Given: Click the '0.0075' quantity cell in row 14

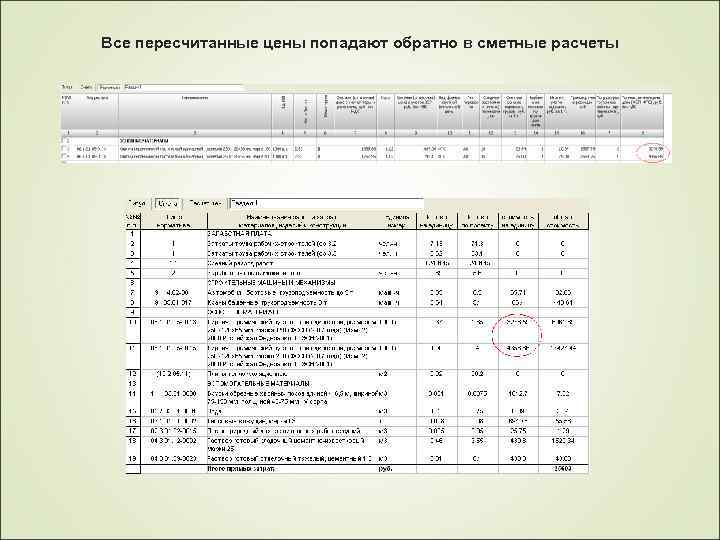Looking at the screenshot, I should pyautogui.click(x=478, y=394).
